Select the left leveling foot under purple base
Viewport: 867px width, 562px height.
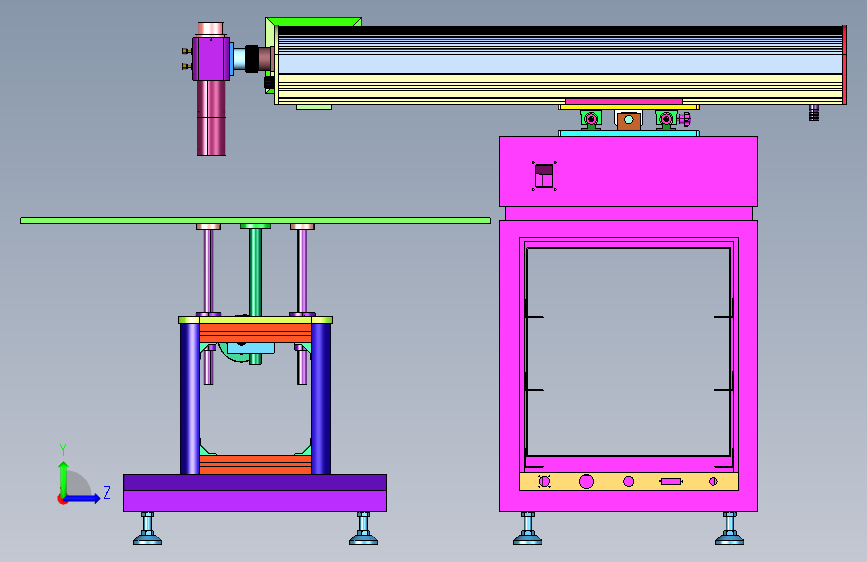pos(148,528)
